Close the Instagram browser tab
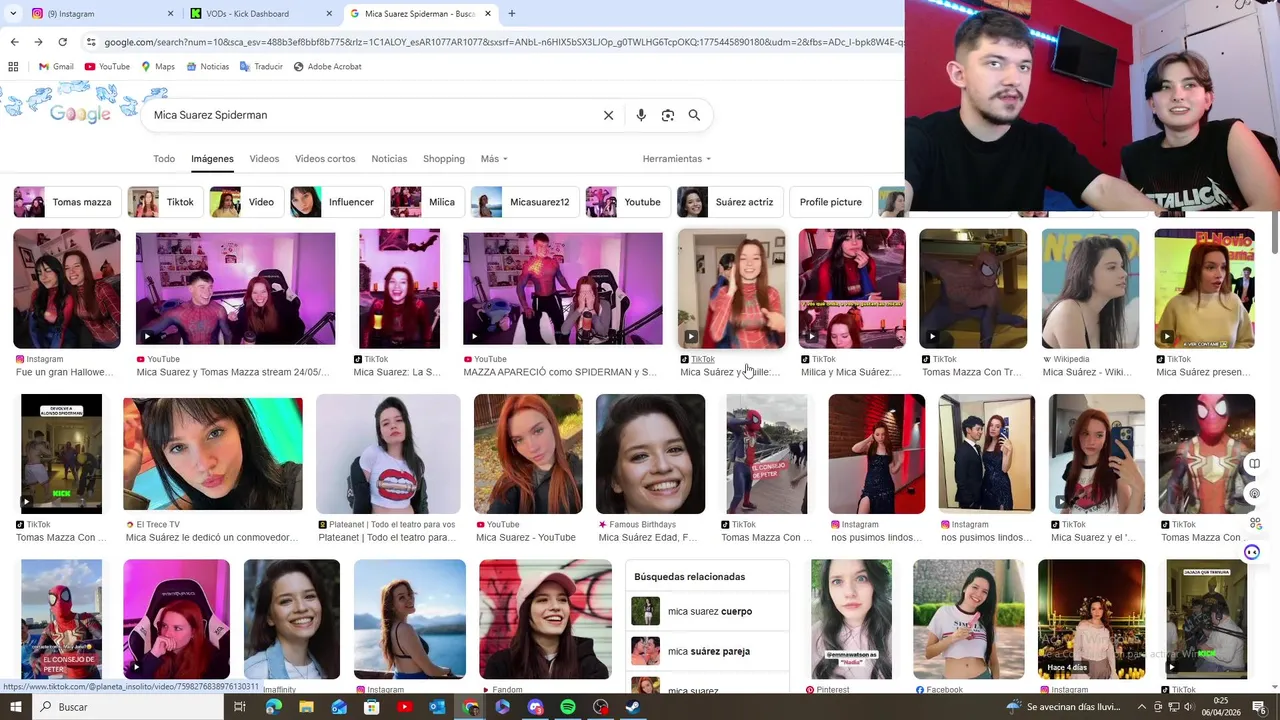1280x720 pixels. 170,14
